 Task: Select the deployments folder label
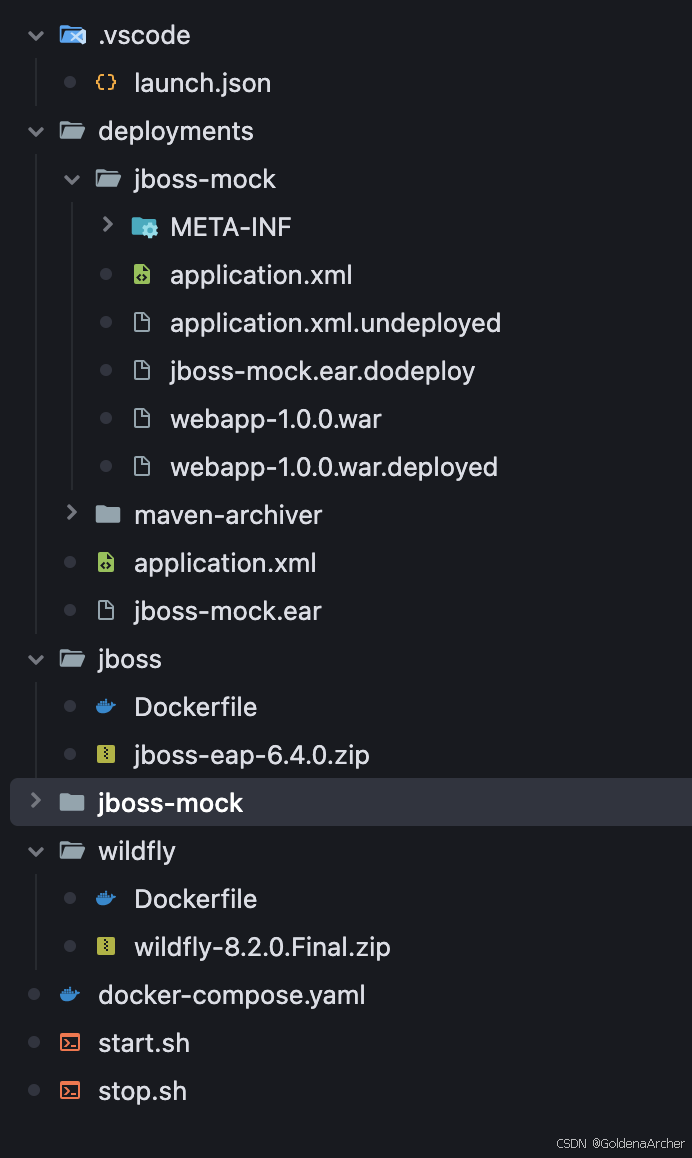pos(176,131)
